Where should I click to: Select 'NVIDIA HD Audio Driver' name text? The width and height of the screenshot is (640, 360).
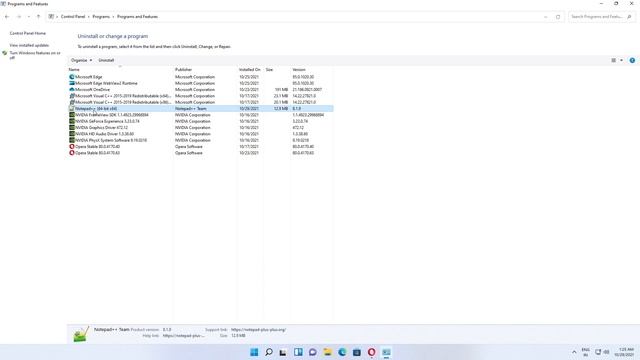(104, 134)
